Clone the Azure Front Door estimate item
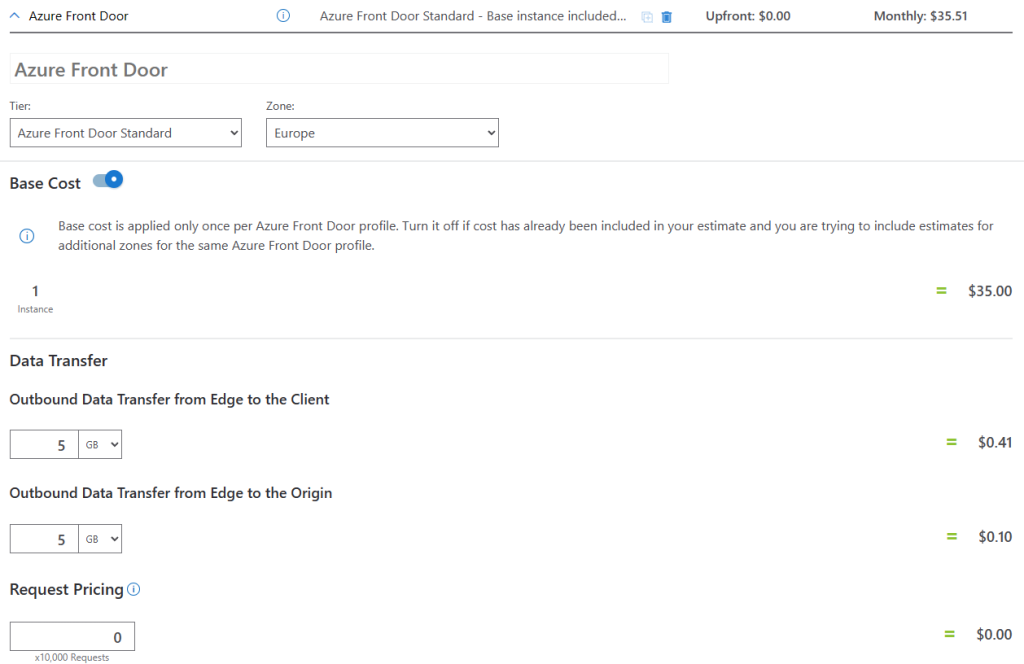The image size is (1024, 664). [647, 17]
